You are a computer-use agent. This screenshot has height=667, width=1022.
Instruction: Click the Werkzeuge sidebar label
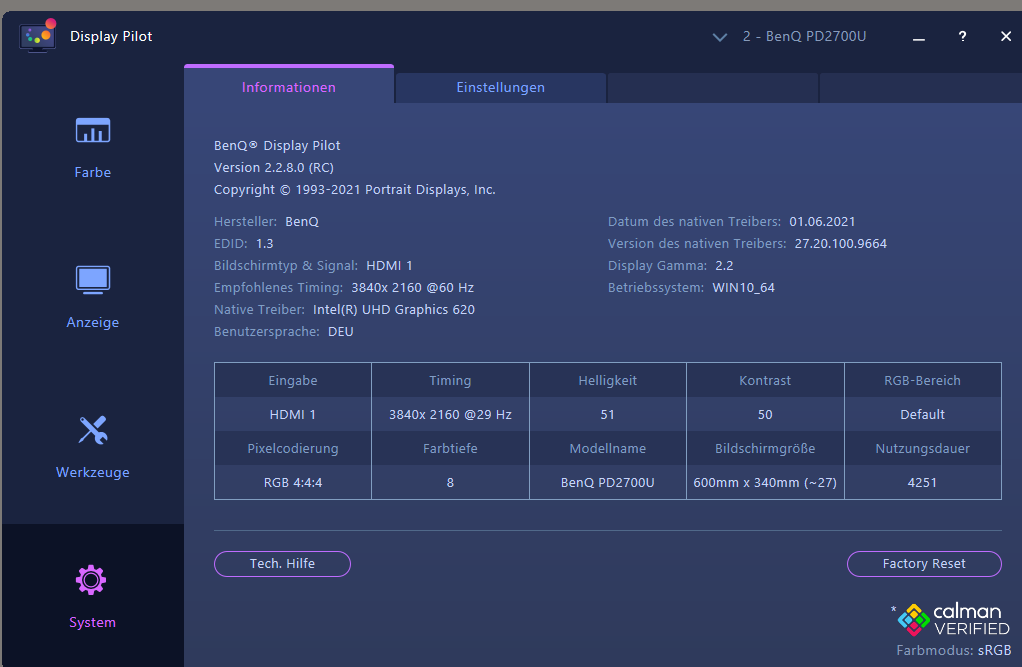click(x=93, y=473)
